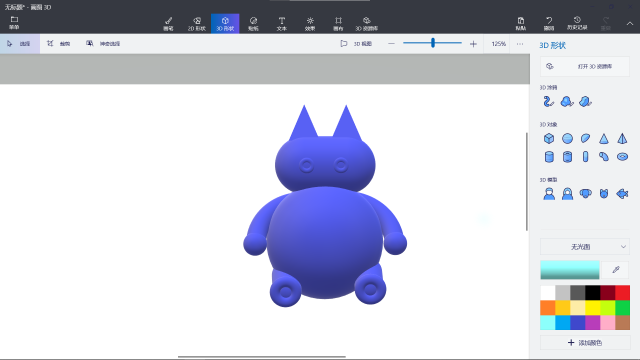Select the sphere 3D object
This screenshot has height=360, width=640.
[567, 139]
